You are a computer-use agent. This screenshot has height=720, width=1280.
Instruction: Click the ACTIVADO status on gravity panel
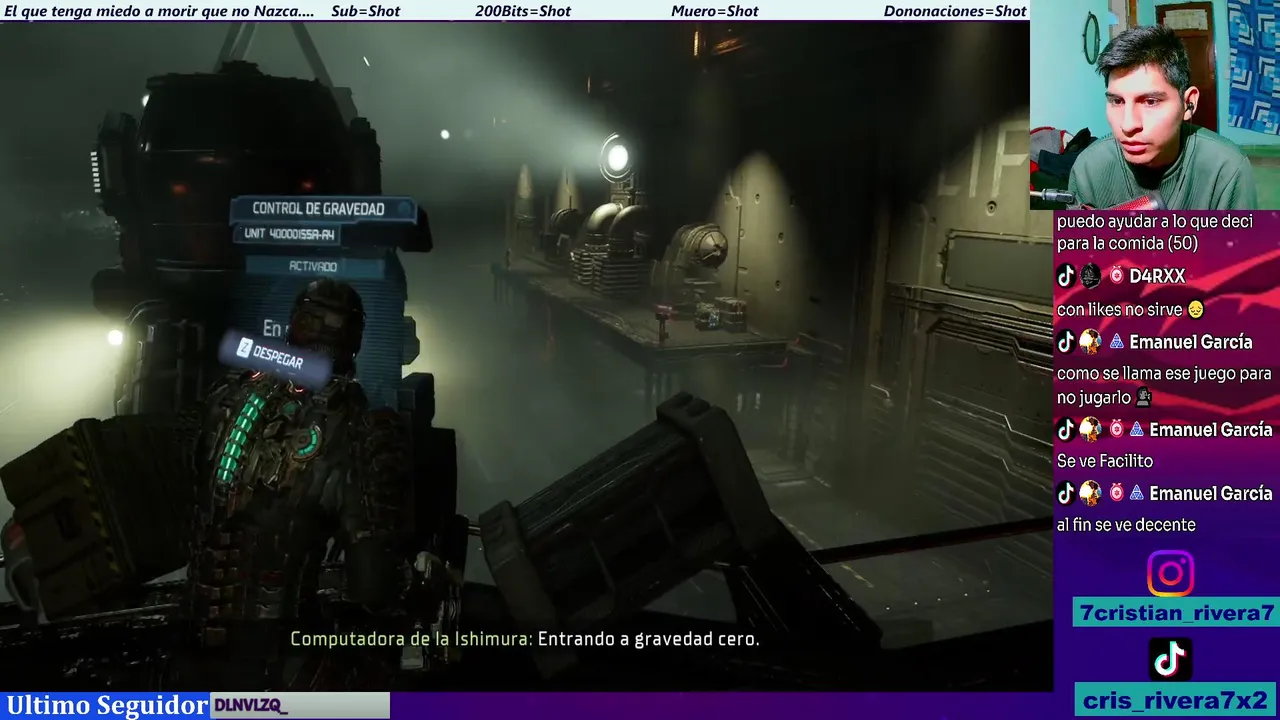313,267
